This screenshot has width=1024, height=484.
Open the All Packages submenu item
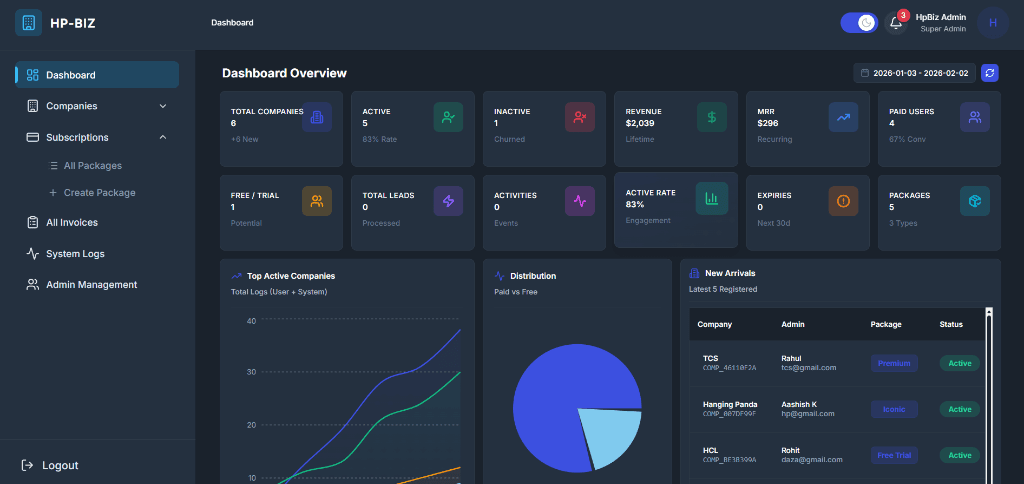coord(93,166)
